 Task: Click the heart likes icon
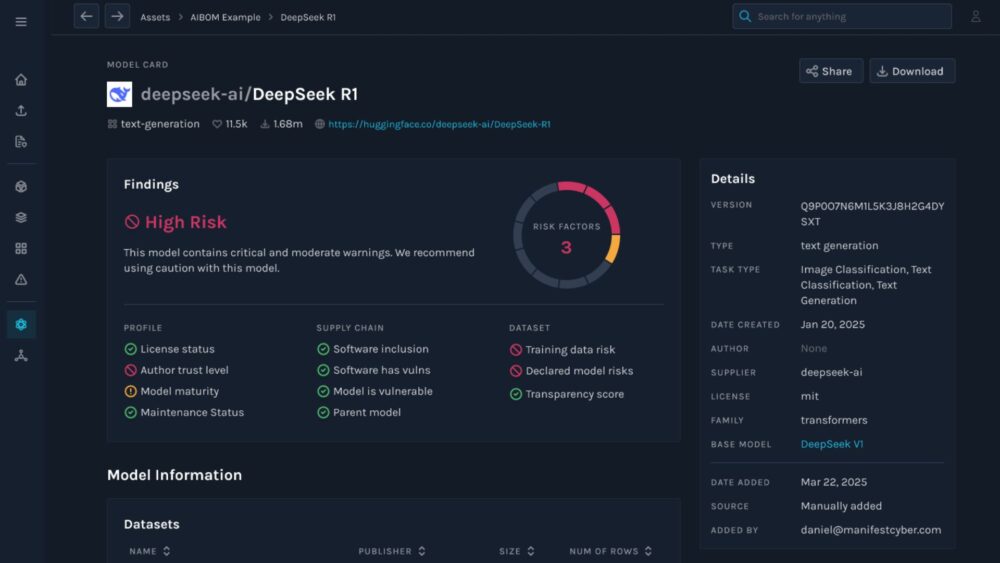click(x=217, y=124)
